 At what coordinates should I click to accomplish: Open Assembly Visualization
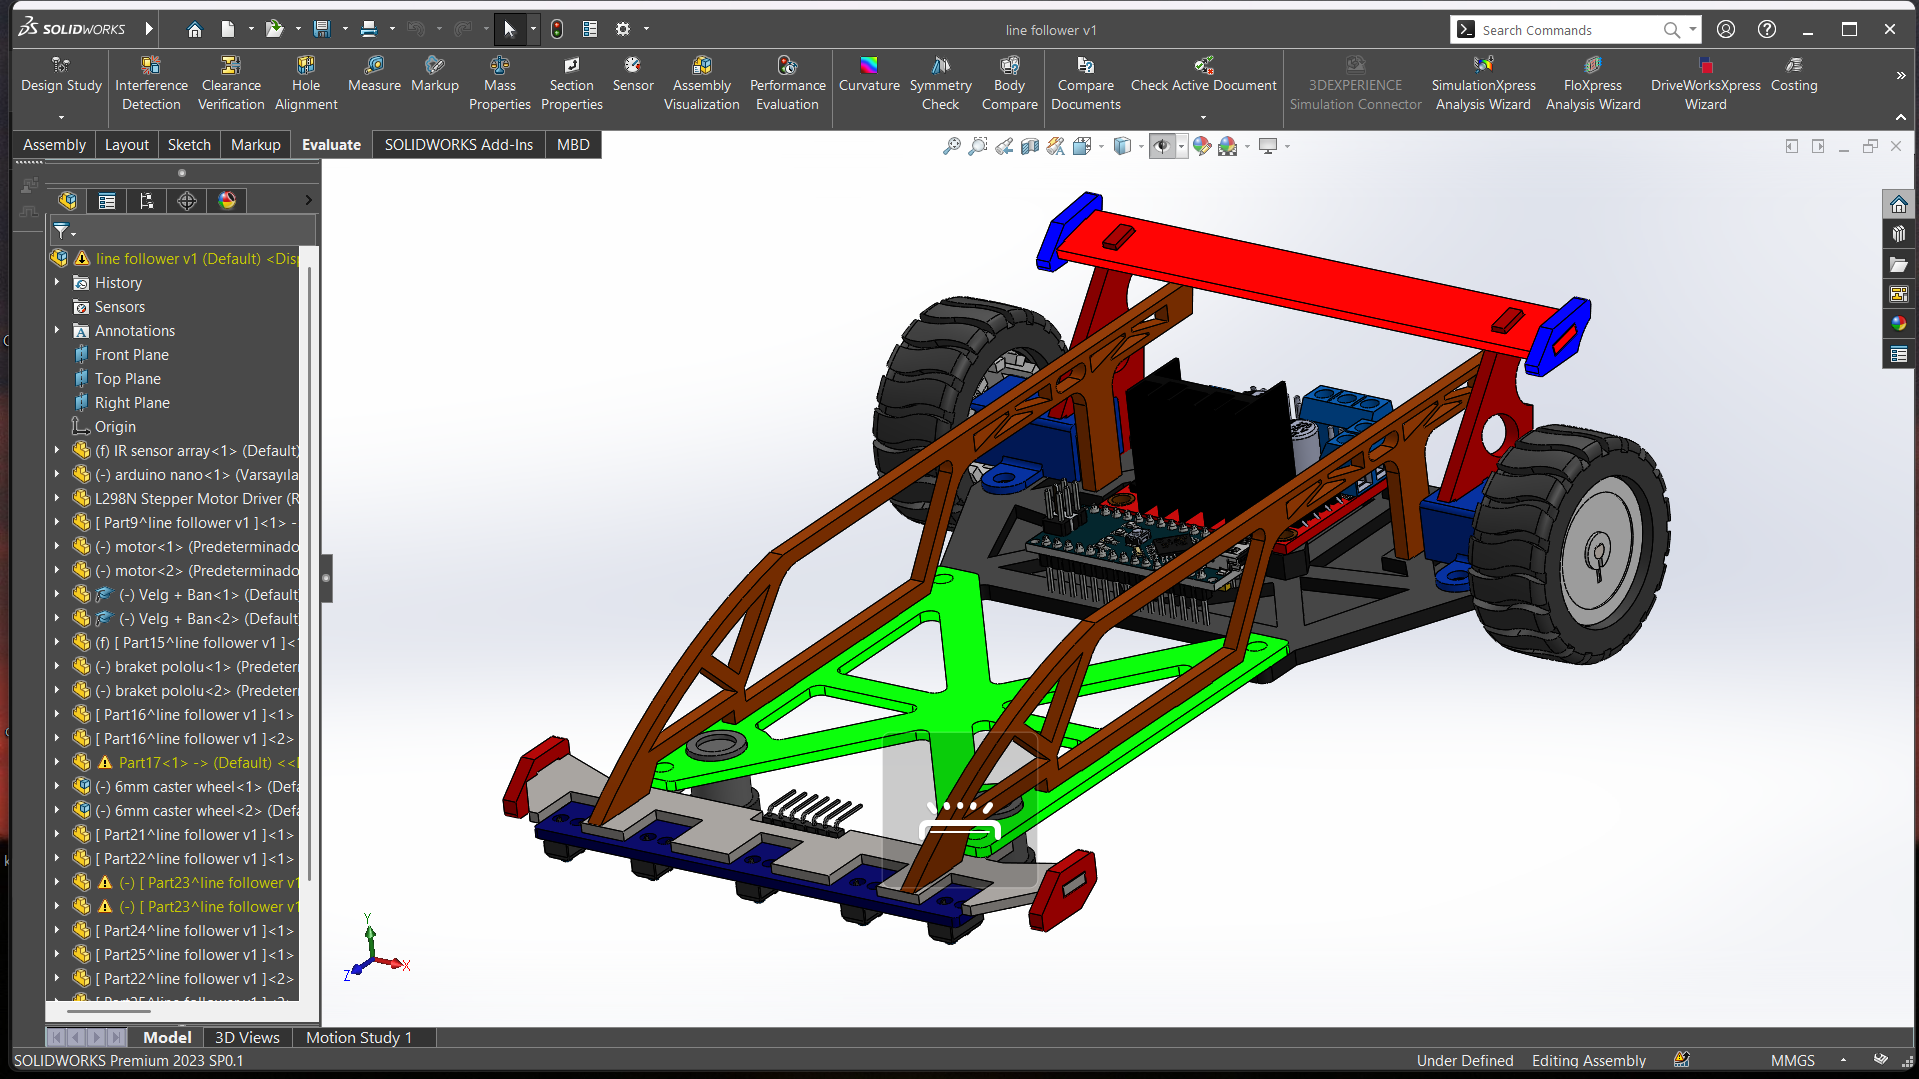702,84
